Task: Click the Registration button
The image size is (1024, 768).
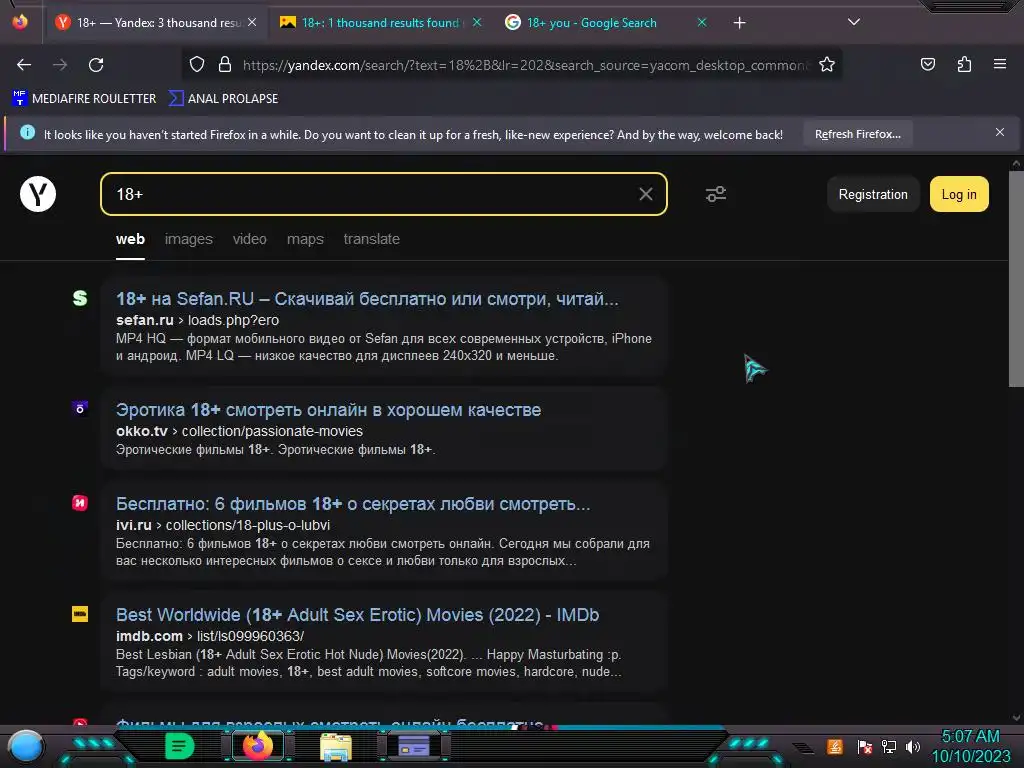Action: point(872,194)
